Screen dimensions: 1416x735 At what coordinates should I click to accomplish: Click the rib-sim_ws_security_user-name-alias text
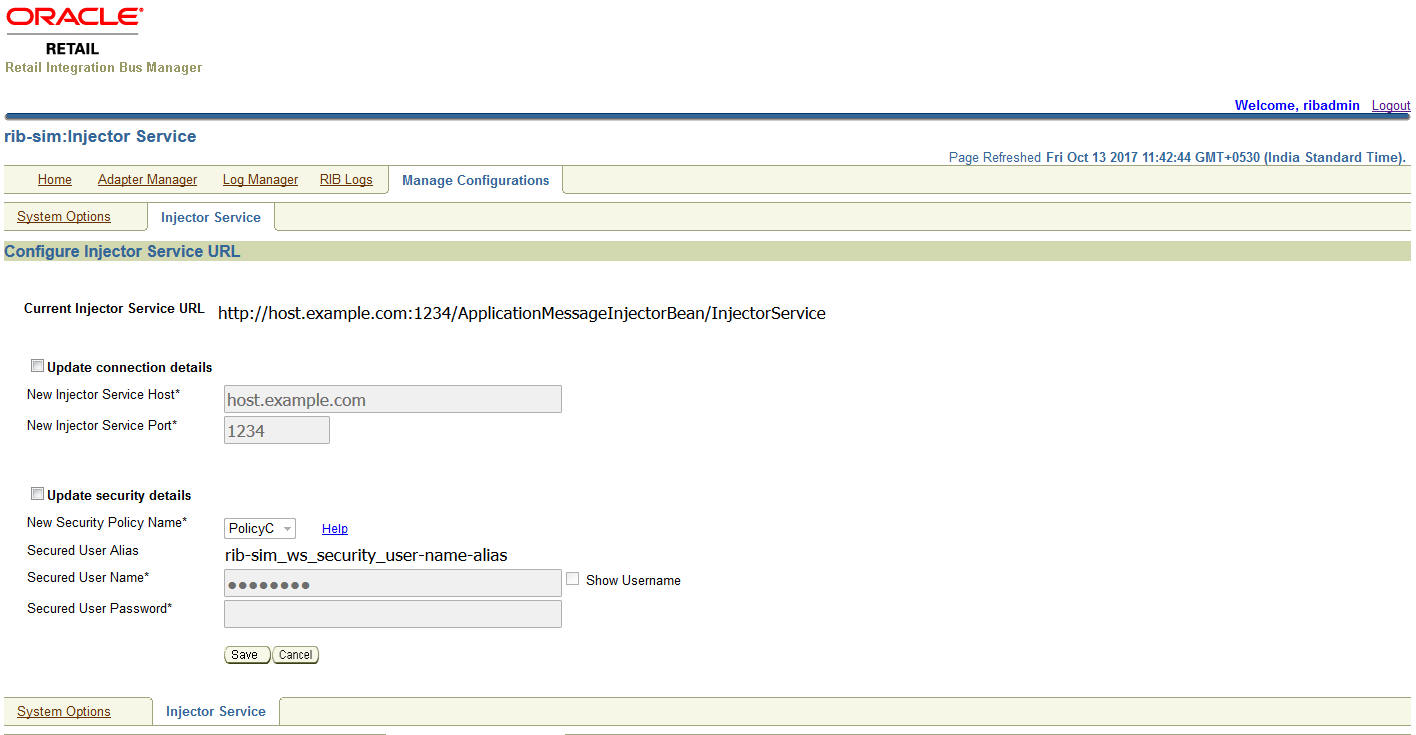[x=366, y=555]
